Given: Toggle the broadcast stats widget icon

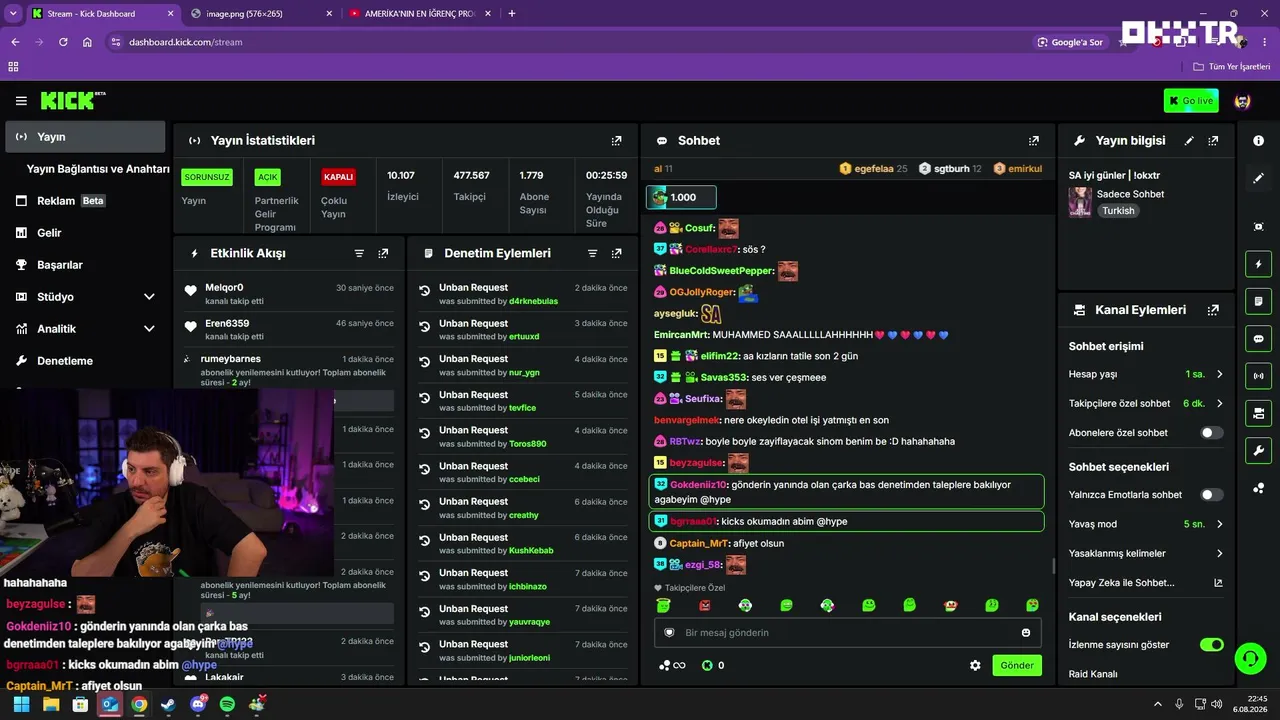Looking at the screenshot, I should click(x=1258, y=376).
